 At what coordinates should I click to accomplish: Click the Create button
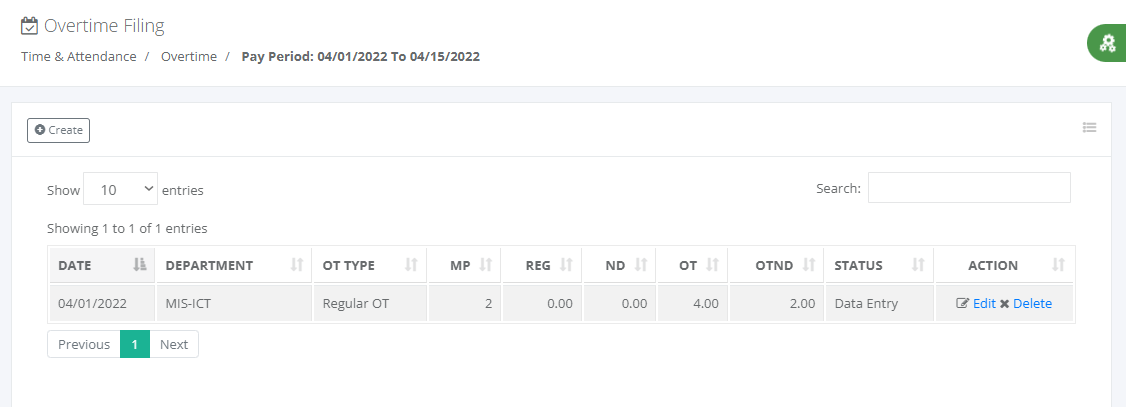(x=58, y=131)
